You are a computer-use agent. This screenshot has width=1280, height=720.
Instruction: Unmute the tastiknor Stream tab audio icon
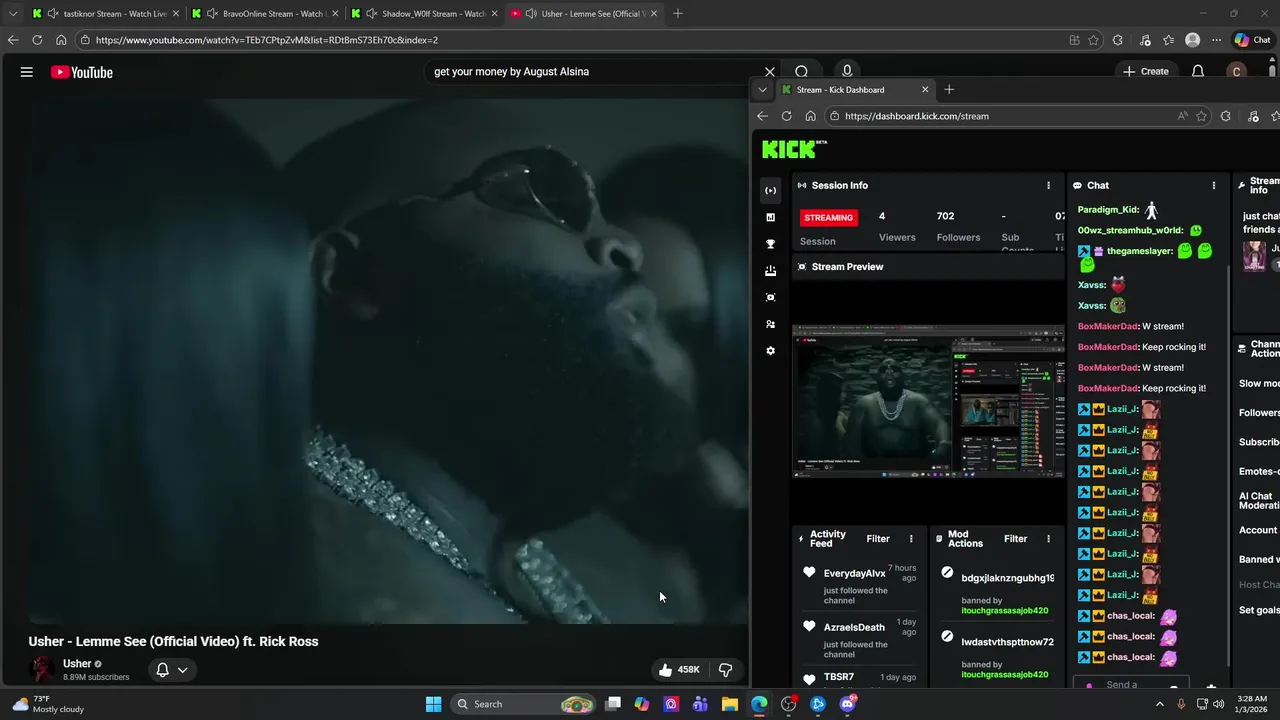click(x=53, y=14)
